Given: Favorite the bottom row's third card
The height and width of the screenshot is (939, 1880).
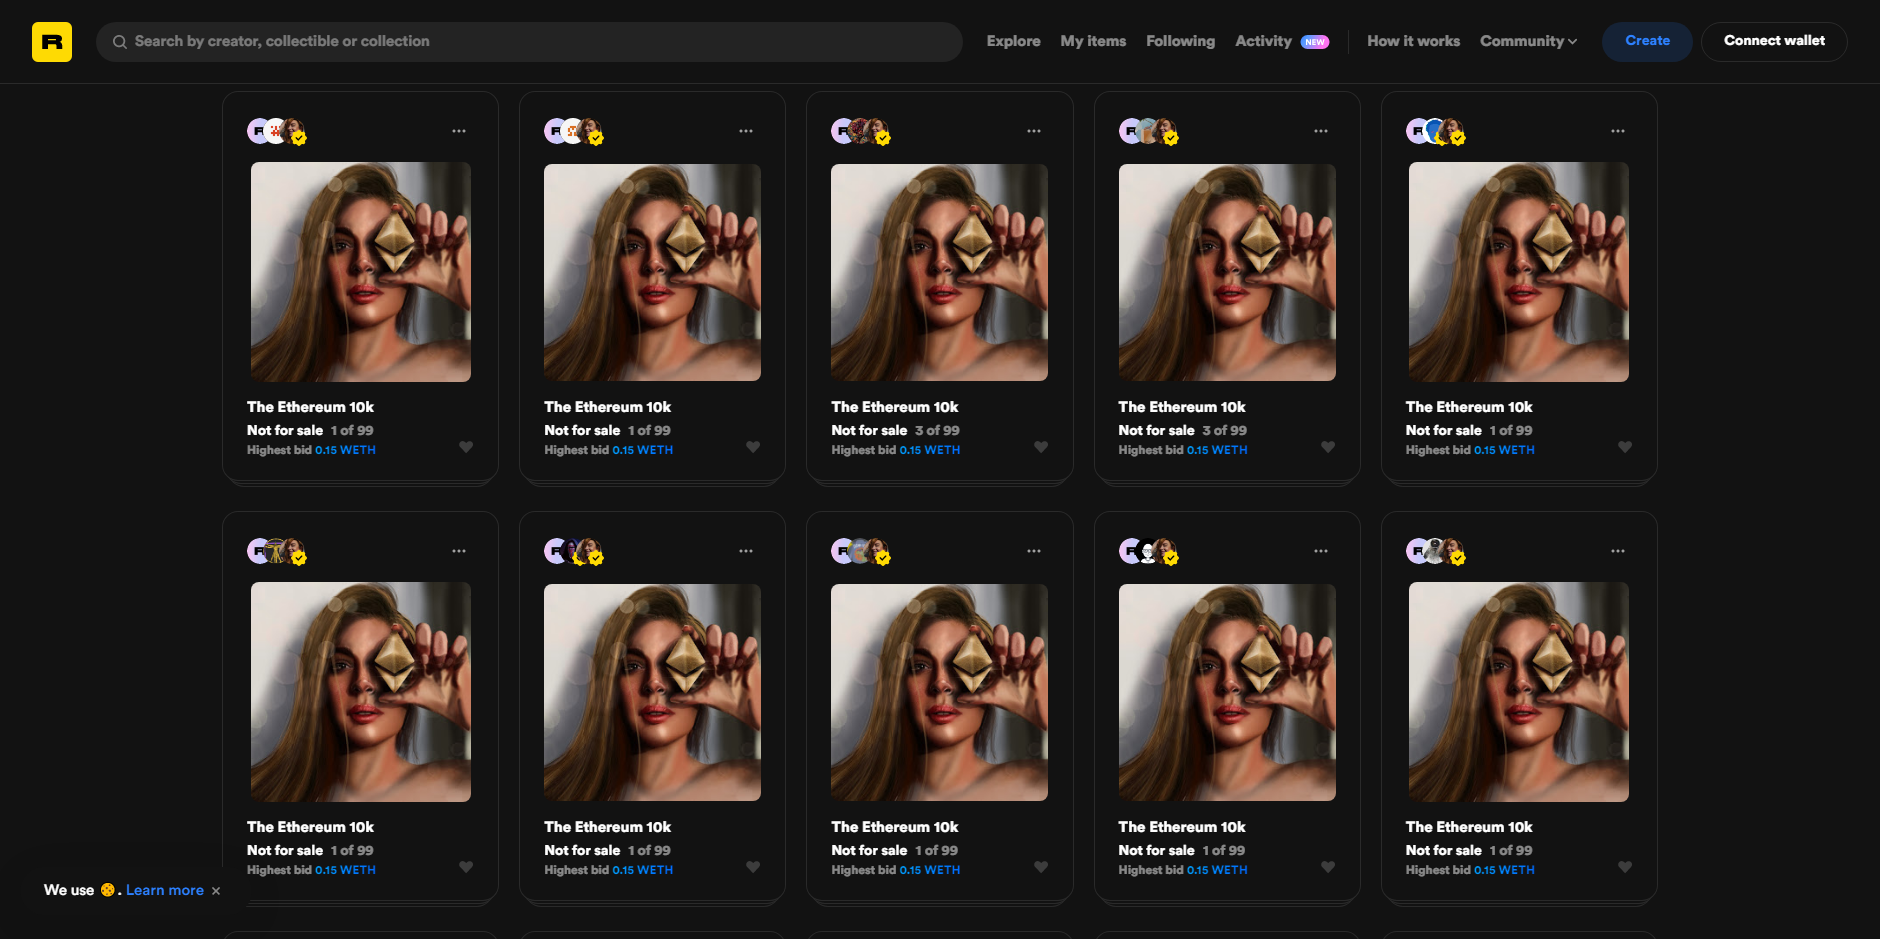Looking at the screenshot, I should (x=1041, y=867).
